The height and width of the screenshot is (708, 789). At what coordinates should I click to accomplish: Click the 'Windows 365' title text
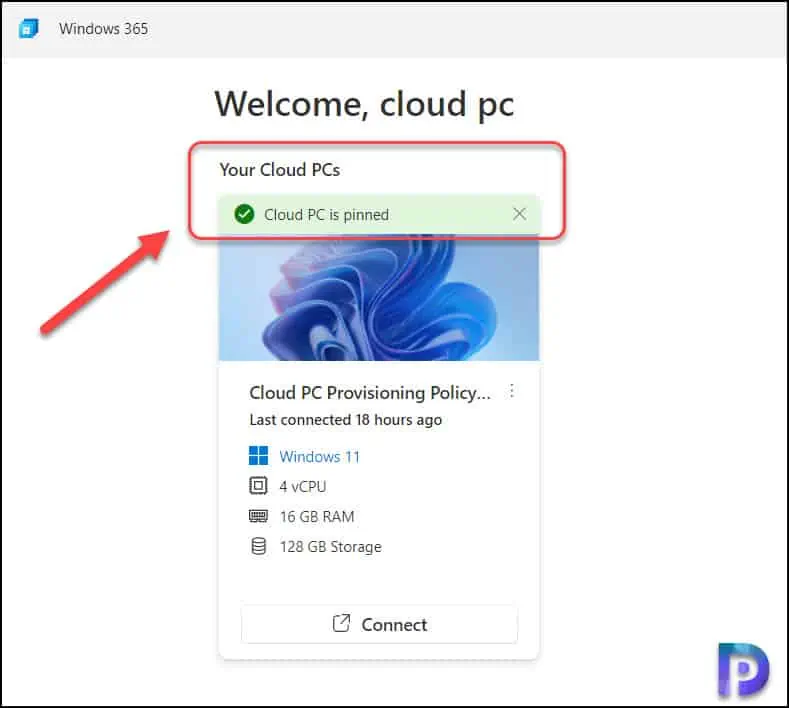[104, 29]
